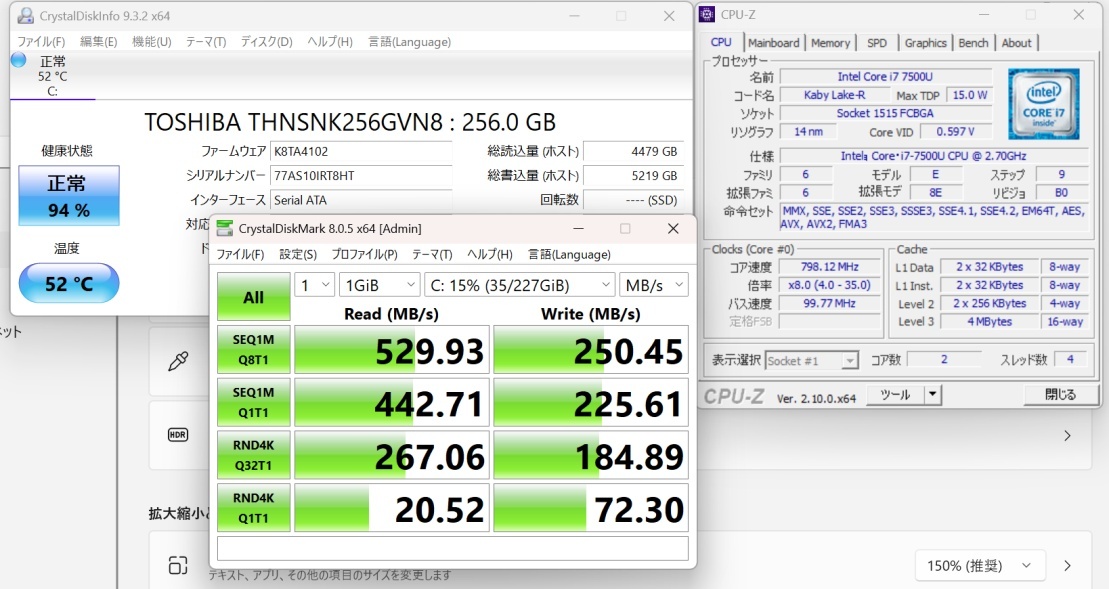Screen dimensions: 1109x589
Task: Click the HDR icon in Settings window
Action: click(x=178, y=435)
